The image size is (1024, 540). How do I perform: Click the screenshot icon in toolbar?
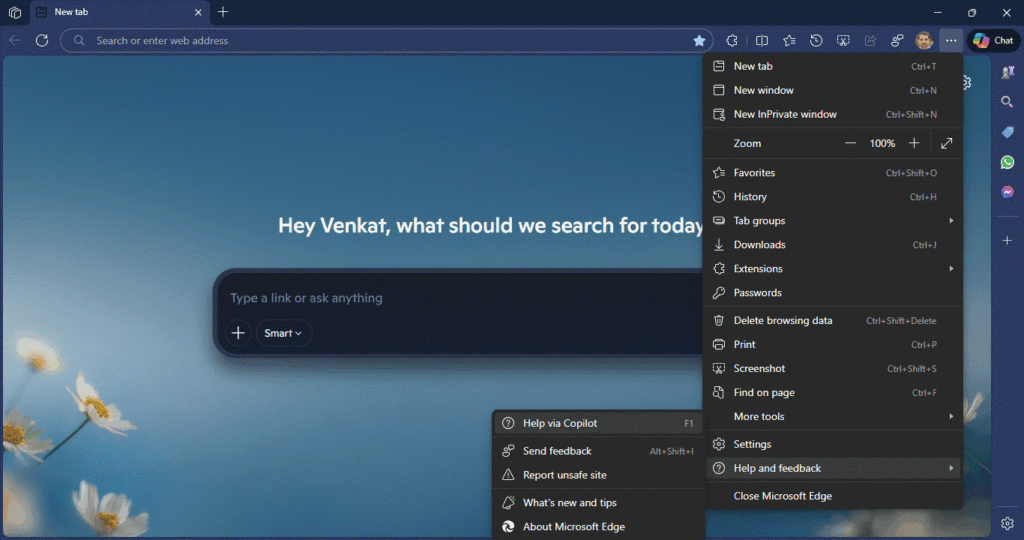click(843, 40)
